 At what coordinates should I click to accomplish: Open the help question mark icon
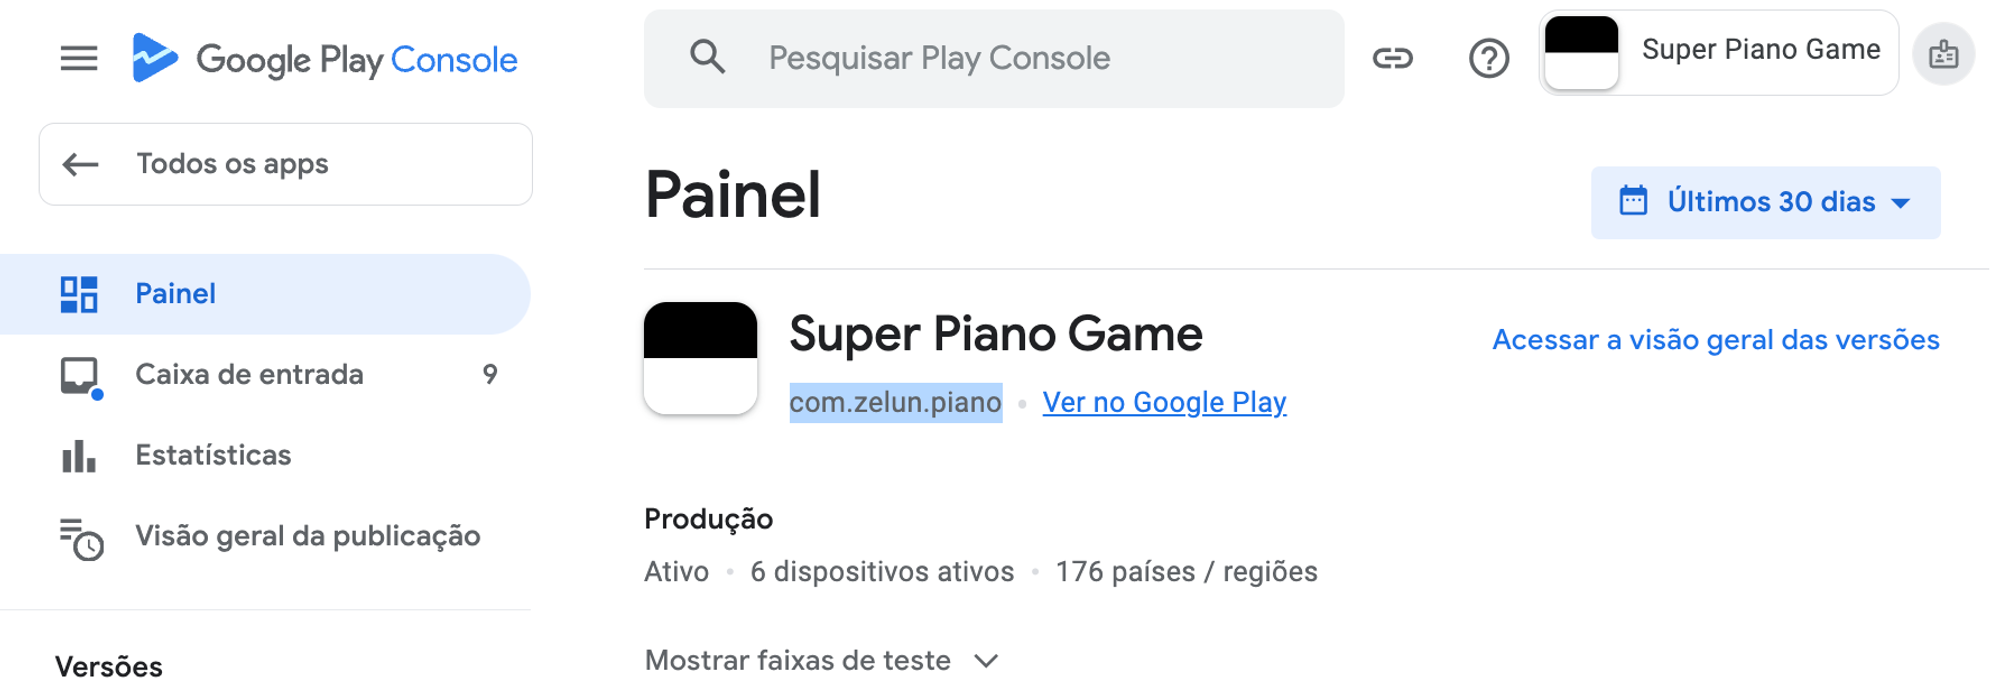pos(1488,58)
